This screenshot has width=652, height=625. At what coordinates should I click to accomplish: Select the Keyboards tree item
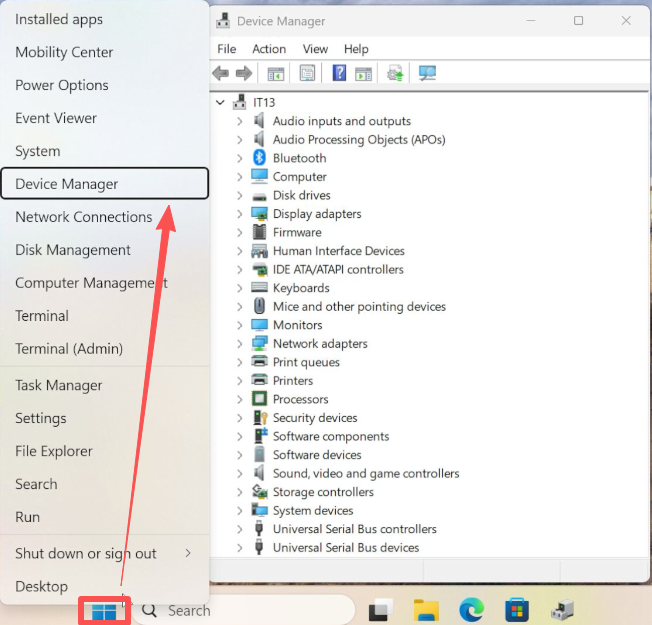coord(301,288)
